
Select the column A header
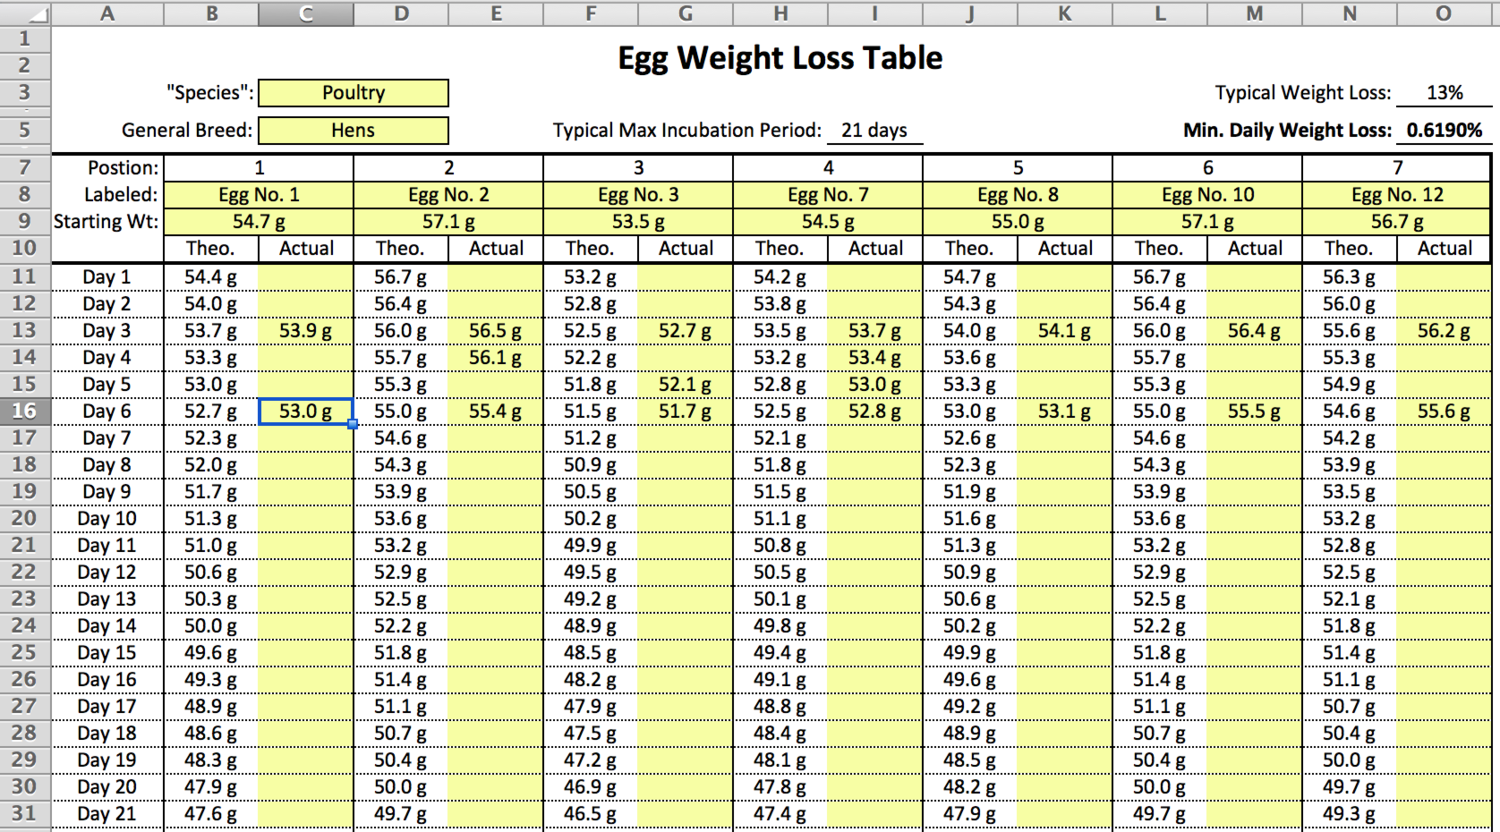tap(107, 13)
